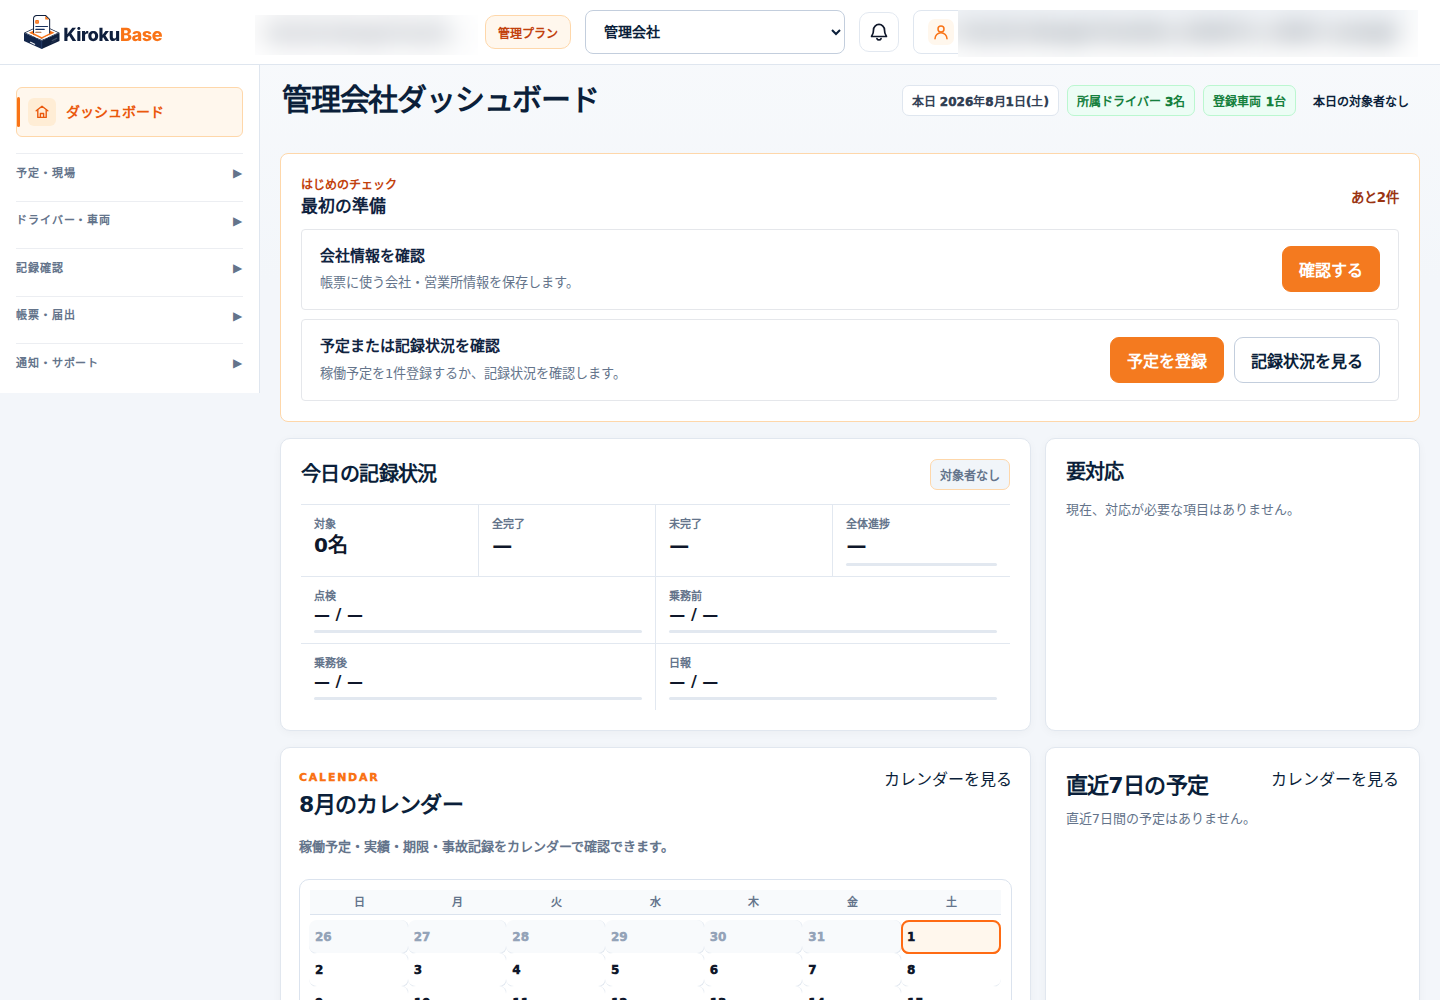Click the 記録状況を見る button
This screenshot has height=1000, width=1440.
point(1307,360)
